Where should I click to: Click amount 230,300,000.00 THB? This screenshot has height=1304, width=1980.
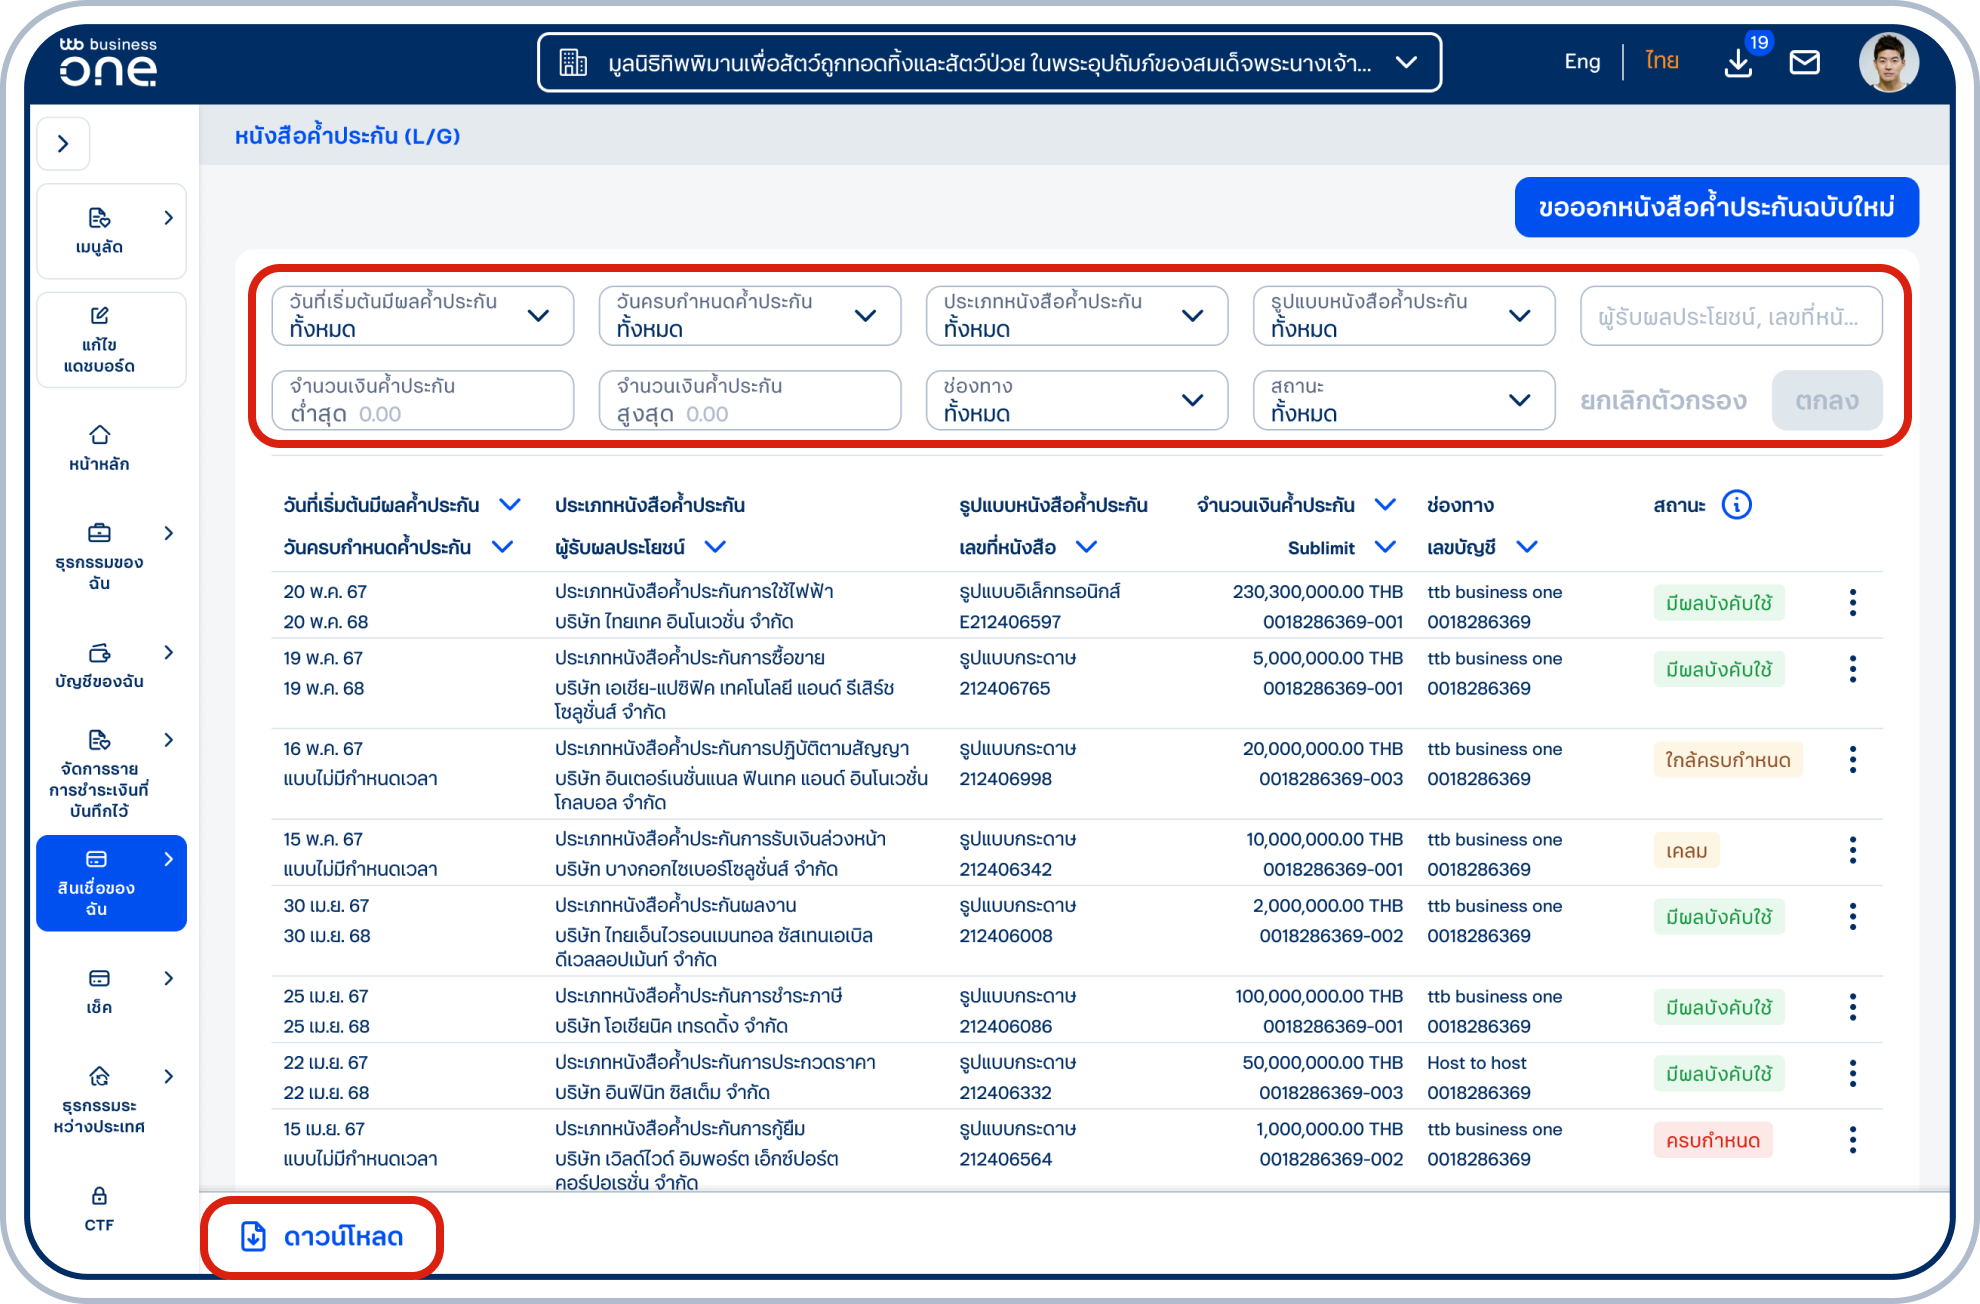pos(1318,592)
